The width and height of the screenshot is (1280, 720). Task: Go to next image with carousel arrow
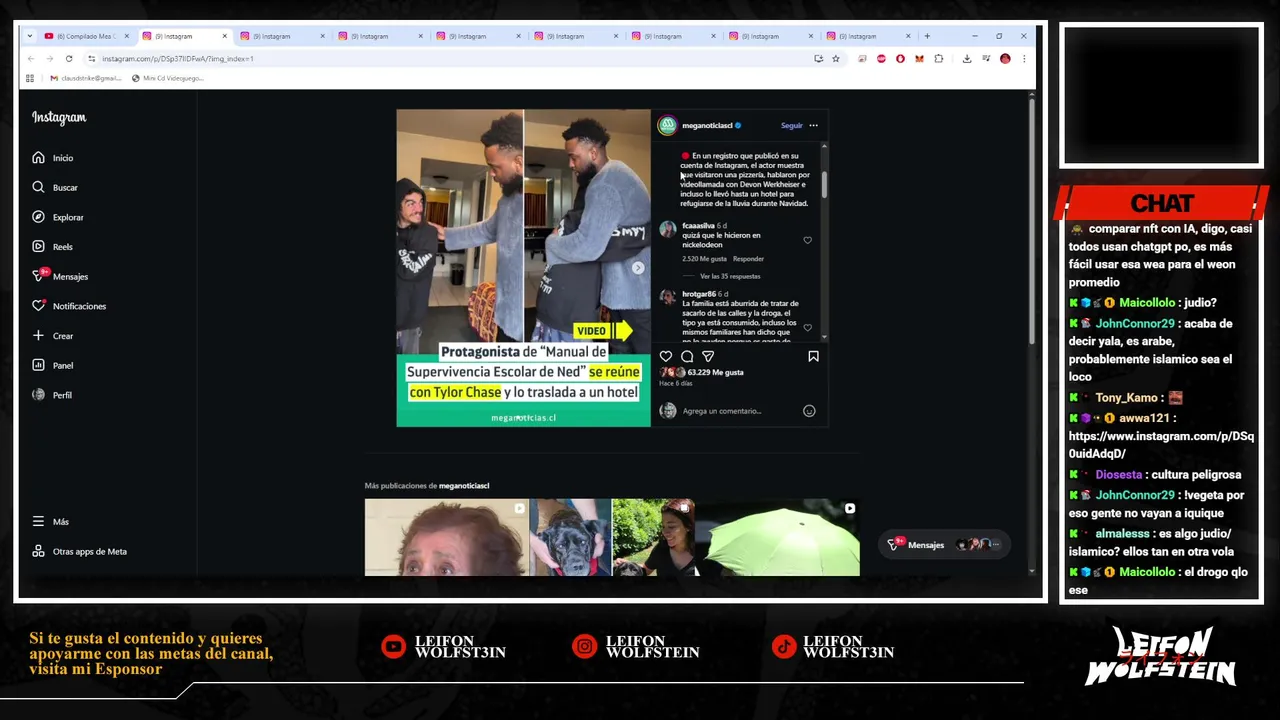(x=638, y=268)
